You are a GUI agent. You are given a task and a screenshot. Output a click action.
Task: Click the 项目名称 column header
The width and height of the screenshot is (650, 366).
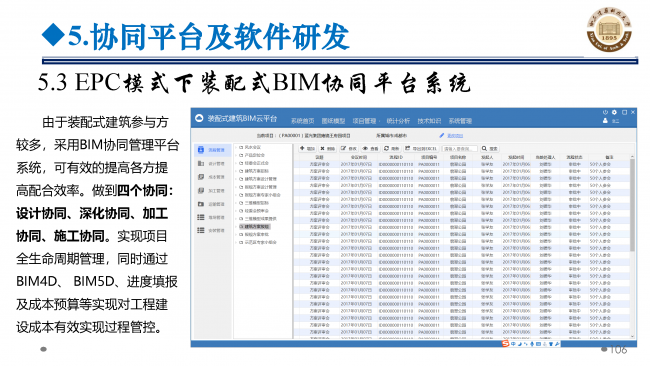(x=458, y=158)
